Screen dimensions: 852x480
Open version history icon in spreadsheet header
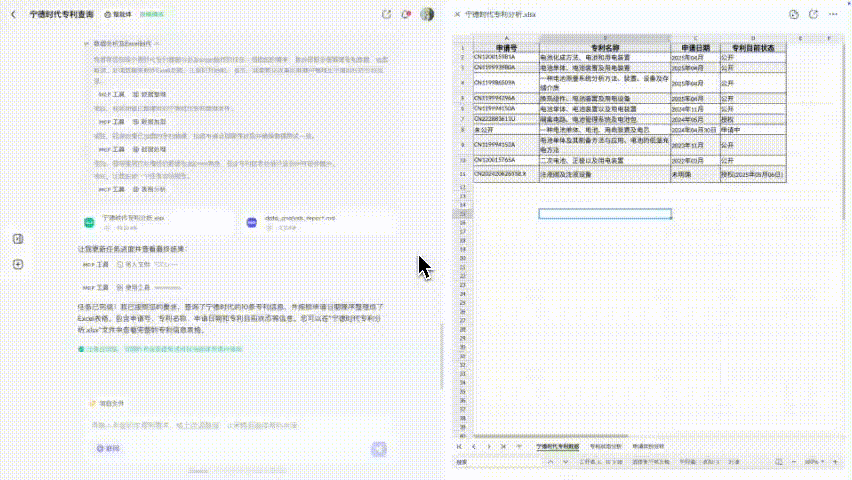pyautogui.click(x=794, y=15)
